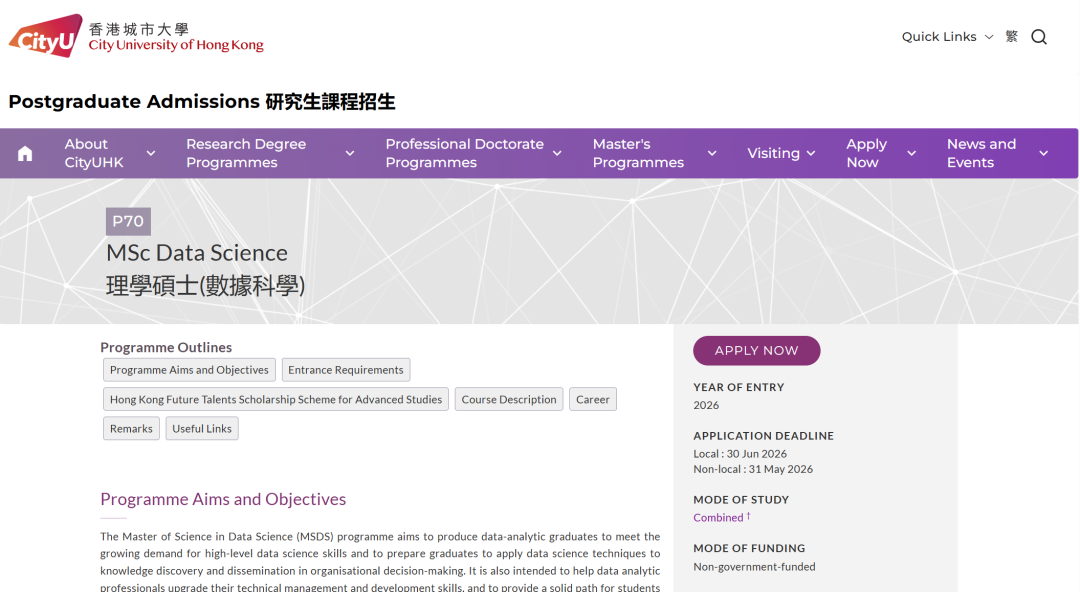Expand the Apply Now menu chevron

point(911,153)
